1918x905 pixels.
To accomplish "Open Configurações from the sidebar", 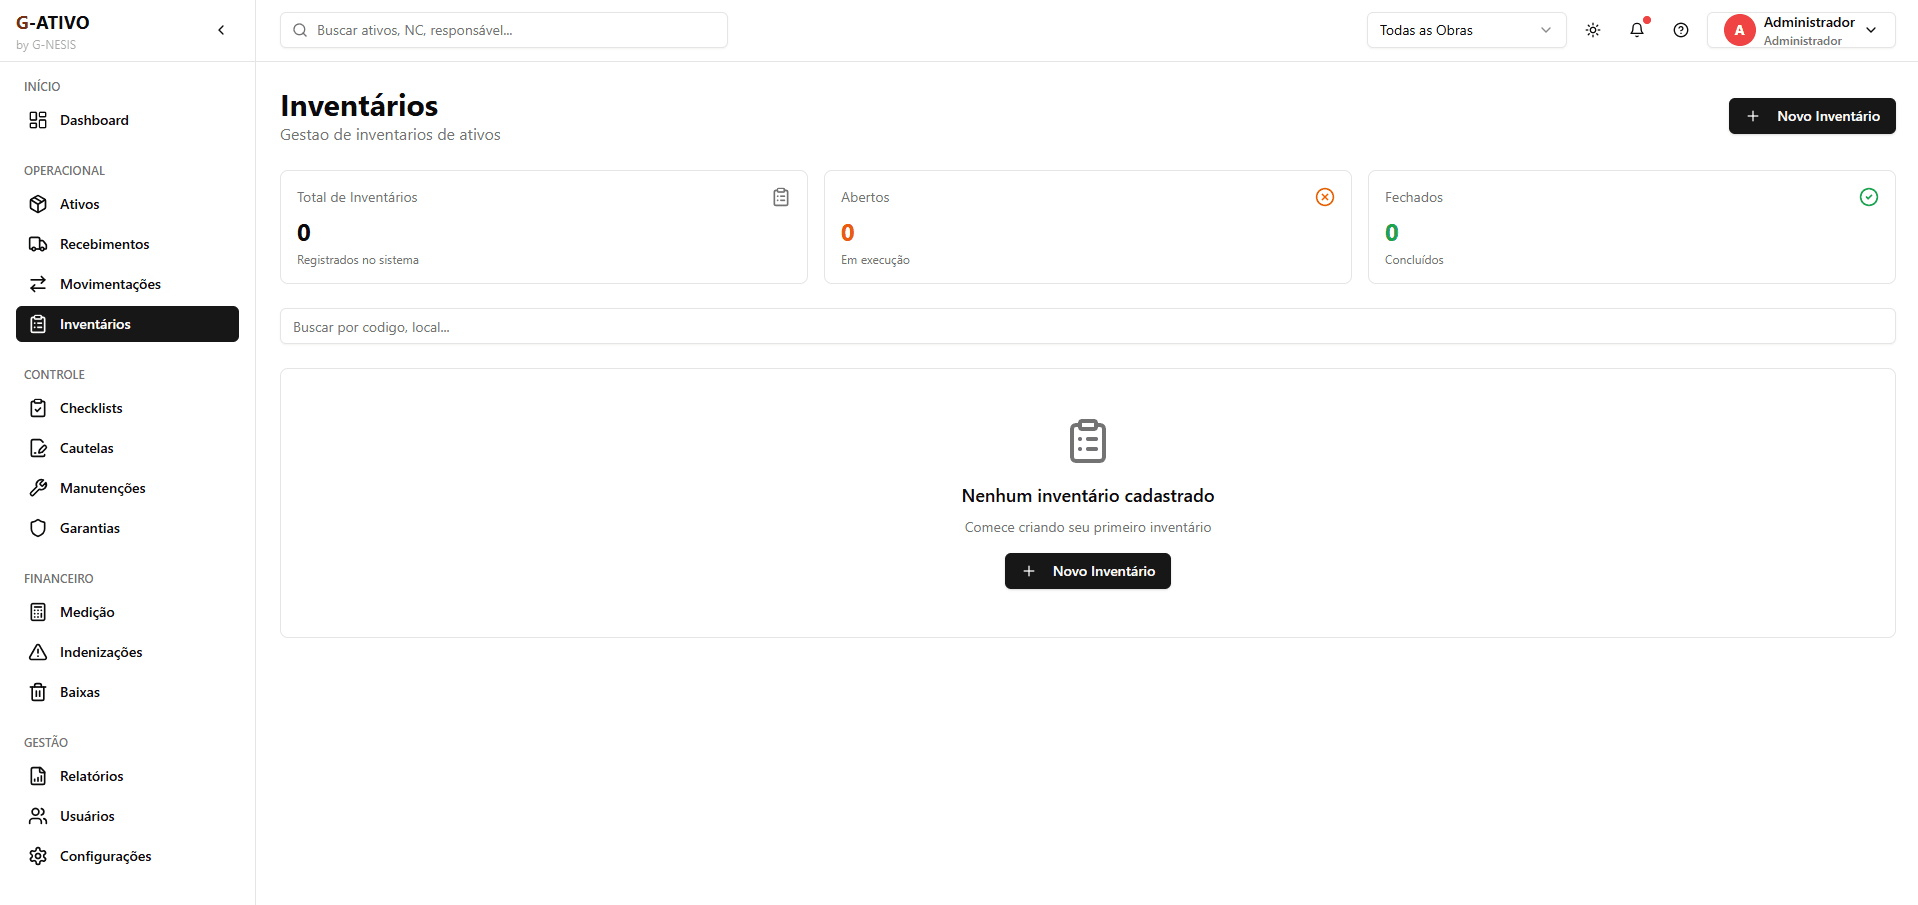I will click(105, 856).
